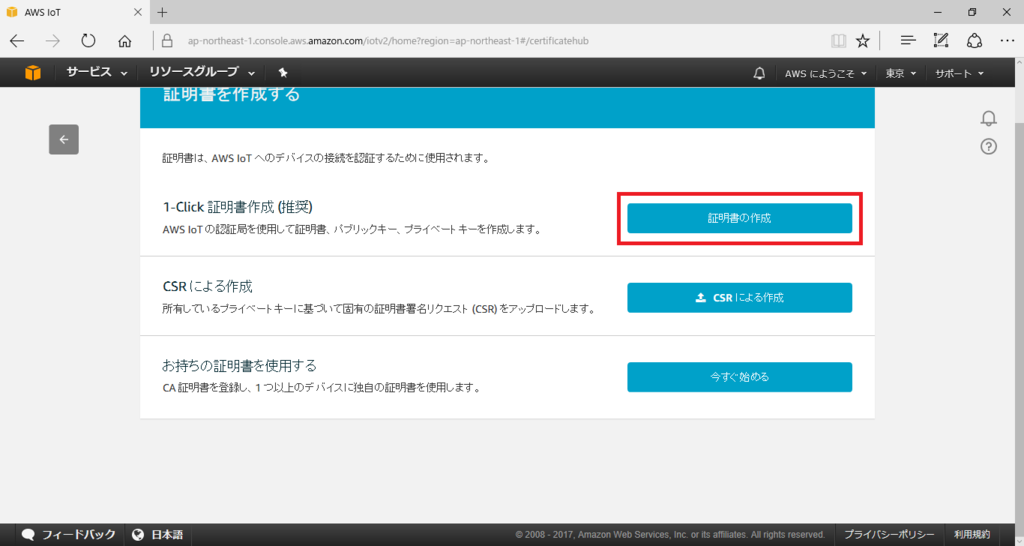
Task: Go to browser home page icon
Action: tap(124, 40)
